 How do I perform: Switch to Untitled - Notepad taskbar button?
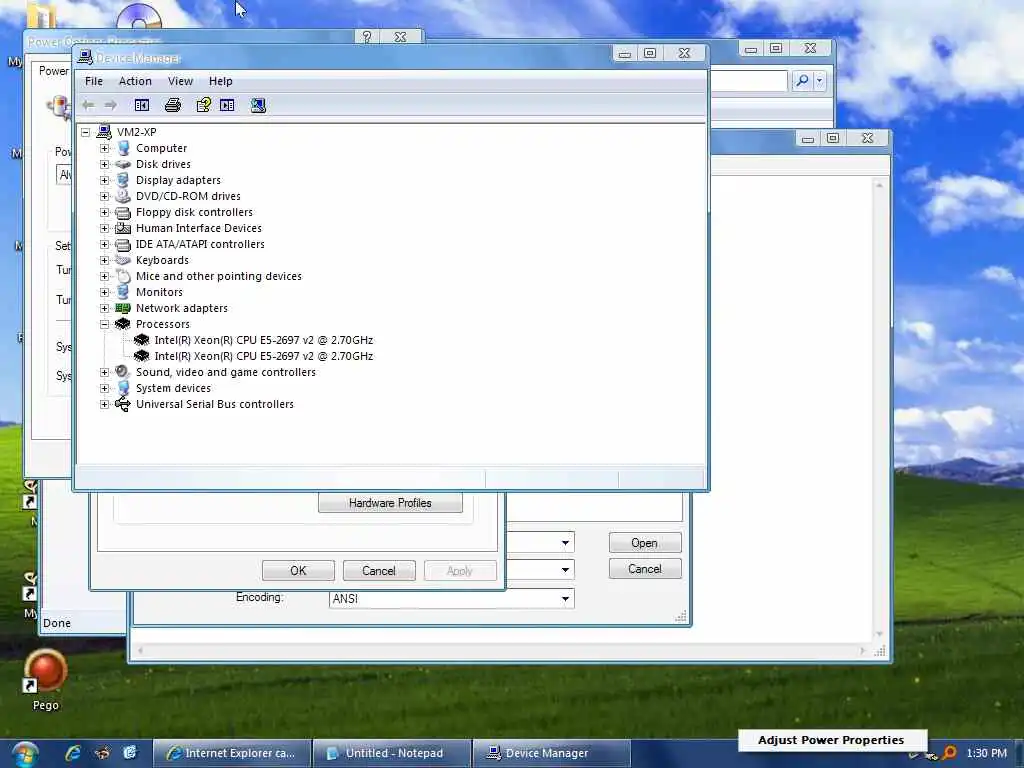click(392, 753)
